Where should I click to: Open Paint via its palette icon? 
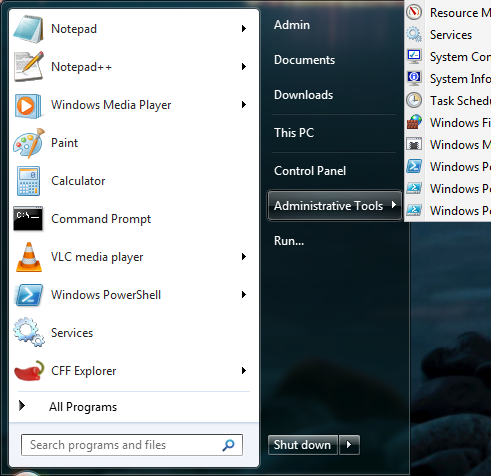pyautogui.click(x=29, y=143)
